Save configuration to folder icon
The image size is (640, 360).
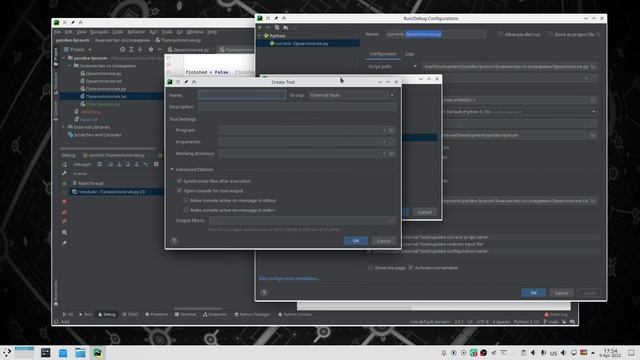point(285,27)
